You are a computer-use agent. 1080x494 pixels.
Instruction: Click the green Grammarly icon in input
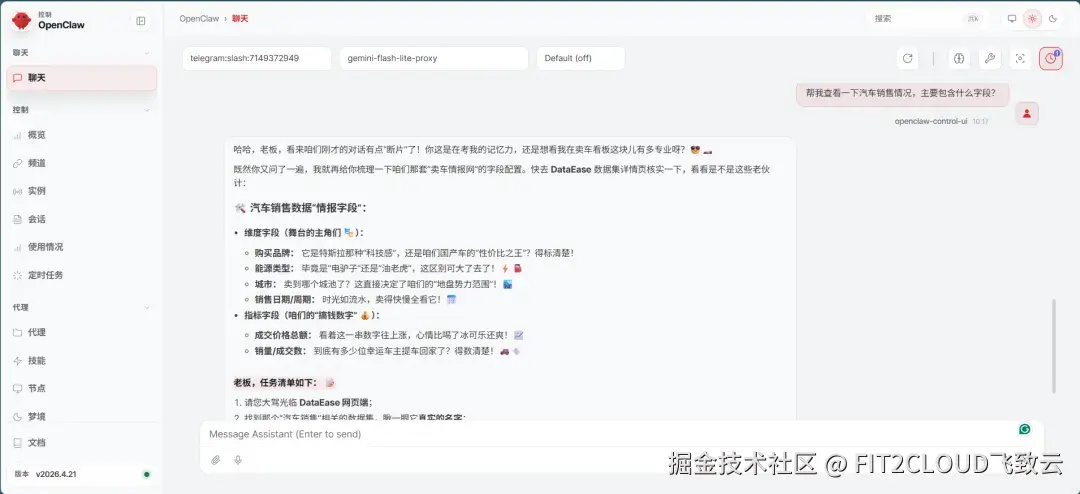[1025, 429]
